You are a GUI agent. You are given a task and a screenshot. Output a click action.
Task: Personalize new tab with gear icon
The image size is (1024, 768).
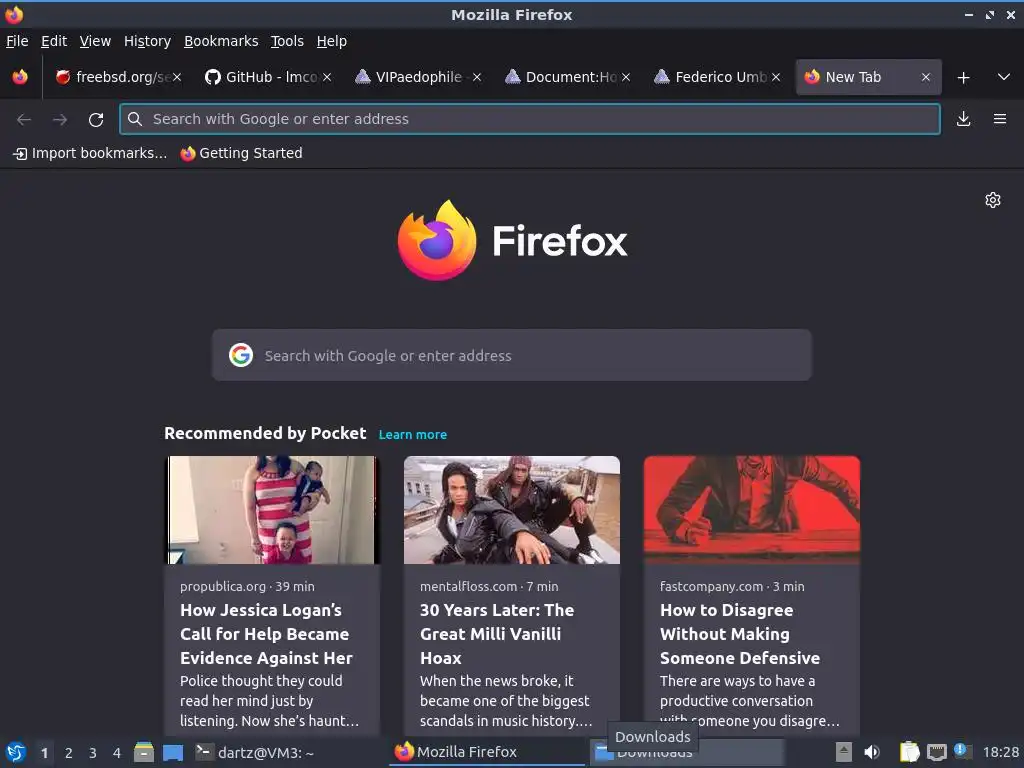[x=993, y=200]
